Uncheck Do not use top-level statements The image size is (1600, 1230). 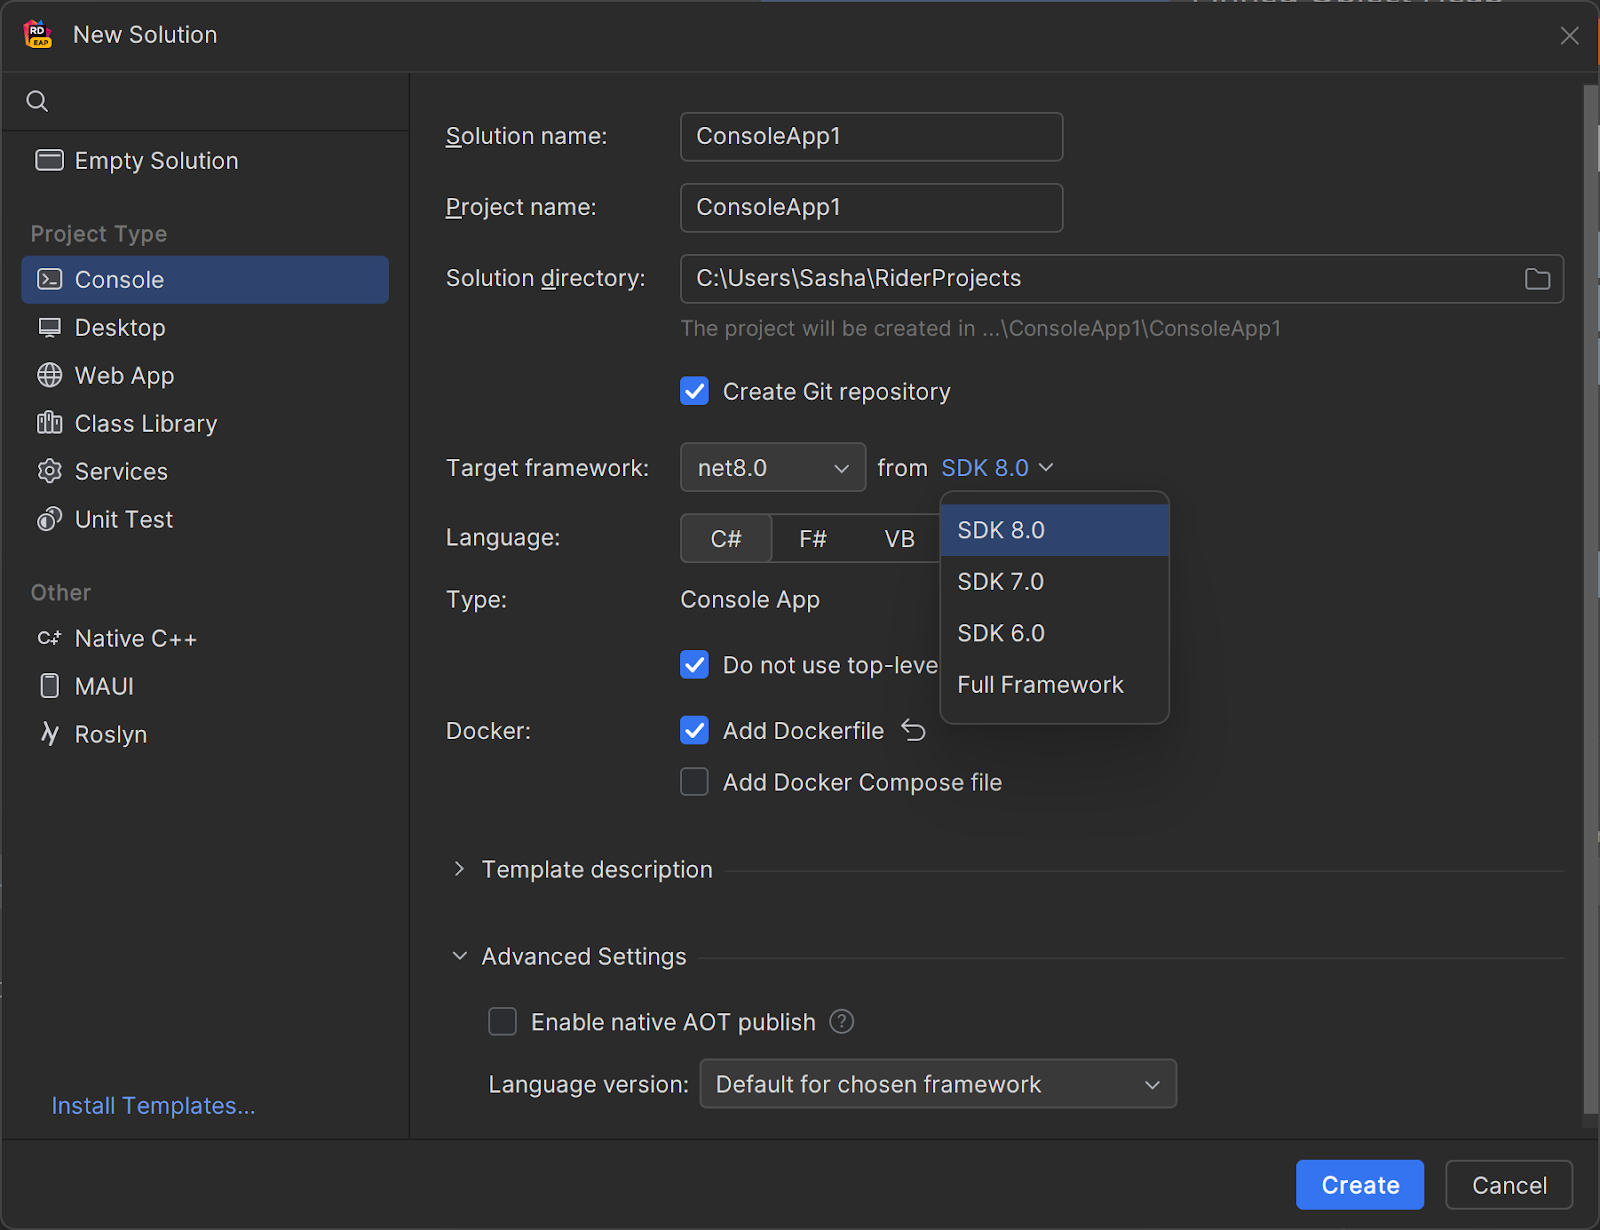click(x=694, y=665)
